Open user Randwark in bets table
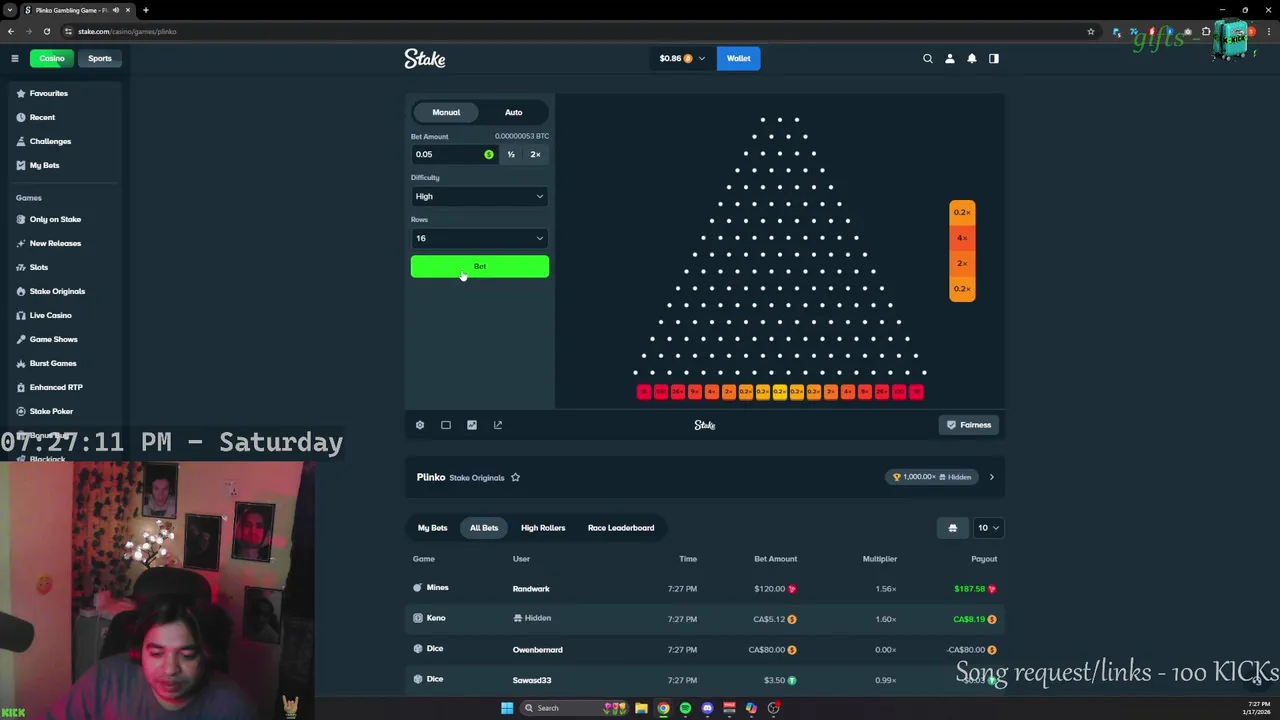 (531, 589)
